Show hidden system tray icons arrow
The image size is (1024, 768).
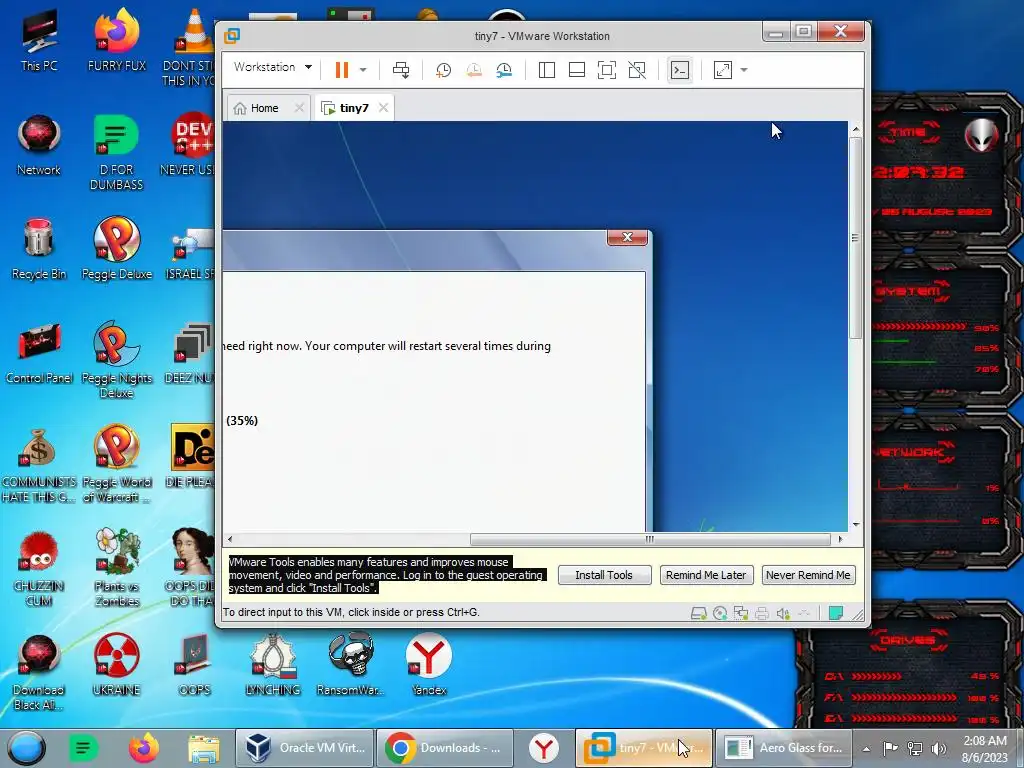(866, 749)
